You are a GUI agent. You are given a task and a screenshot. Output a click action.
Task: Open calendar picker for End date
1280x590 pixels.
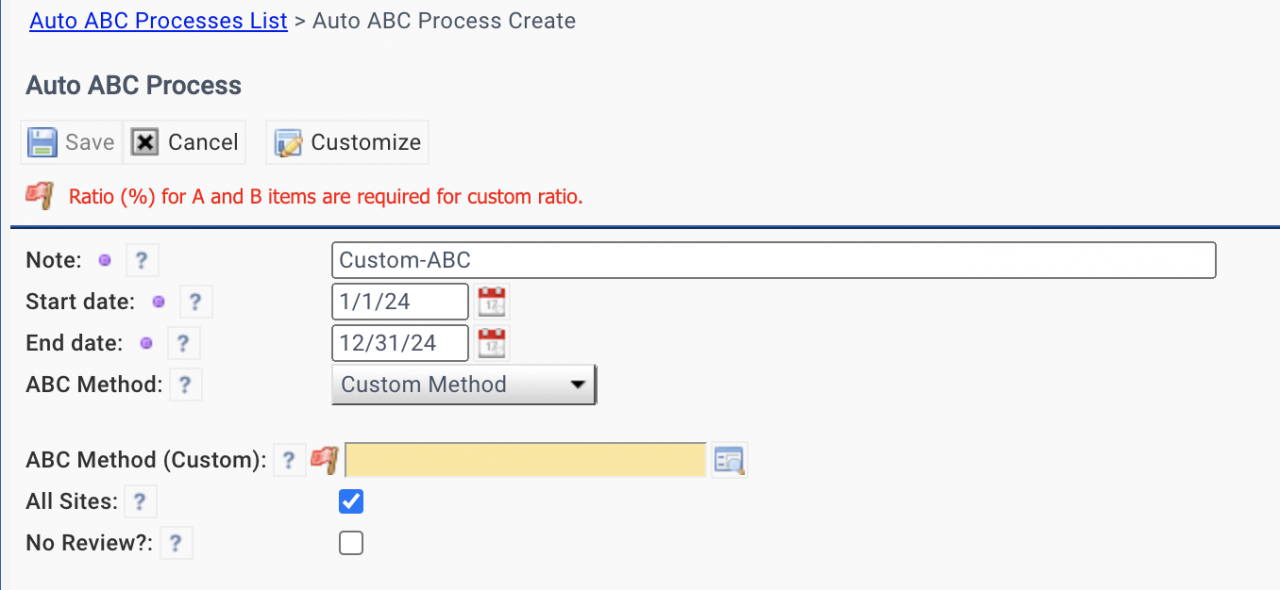[492, 343]
